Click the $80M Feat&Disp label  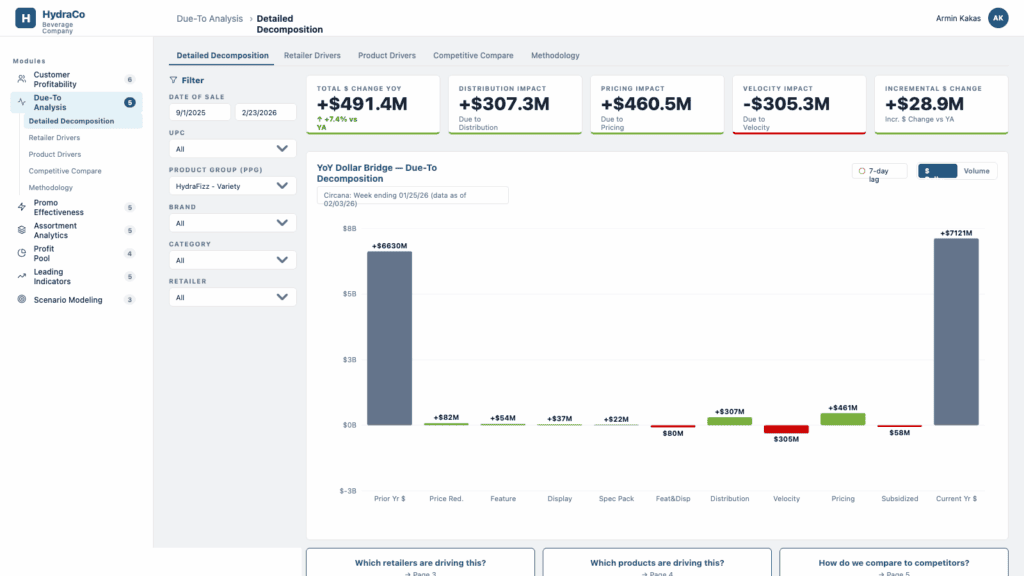click(x=673, y=434)
